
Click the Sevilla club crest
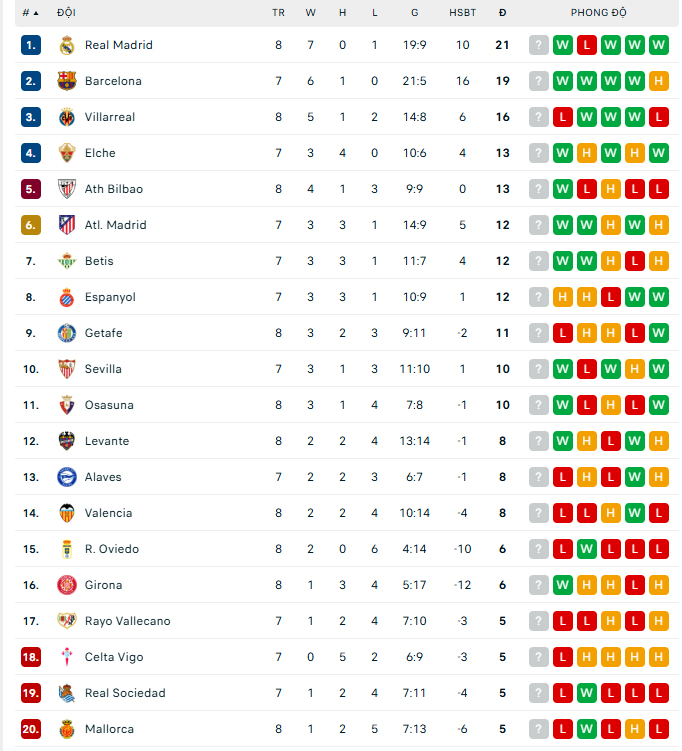click(x=67, y=369)
